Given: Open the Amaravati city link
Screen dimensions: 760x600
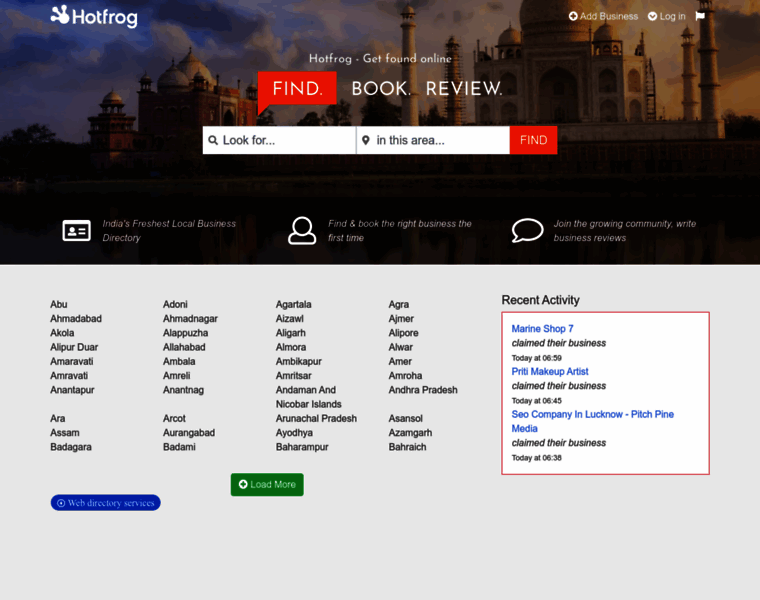Looking at the screenshot, I should [72, 362].
